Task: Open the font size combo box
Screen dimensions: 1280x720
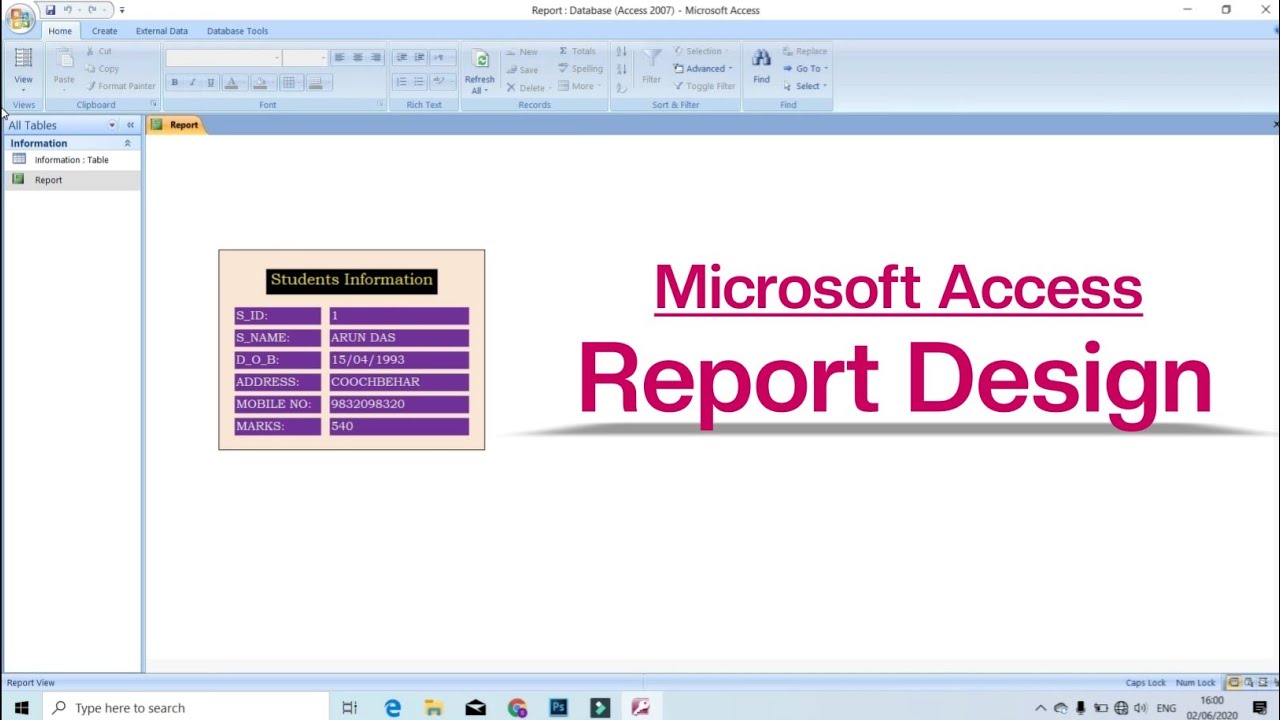Action: click(305, 58)
